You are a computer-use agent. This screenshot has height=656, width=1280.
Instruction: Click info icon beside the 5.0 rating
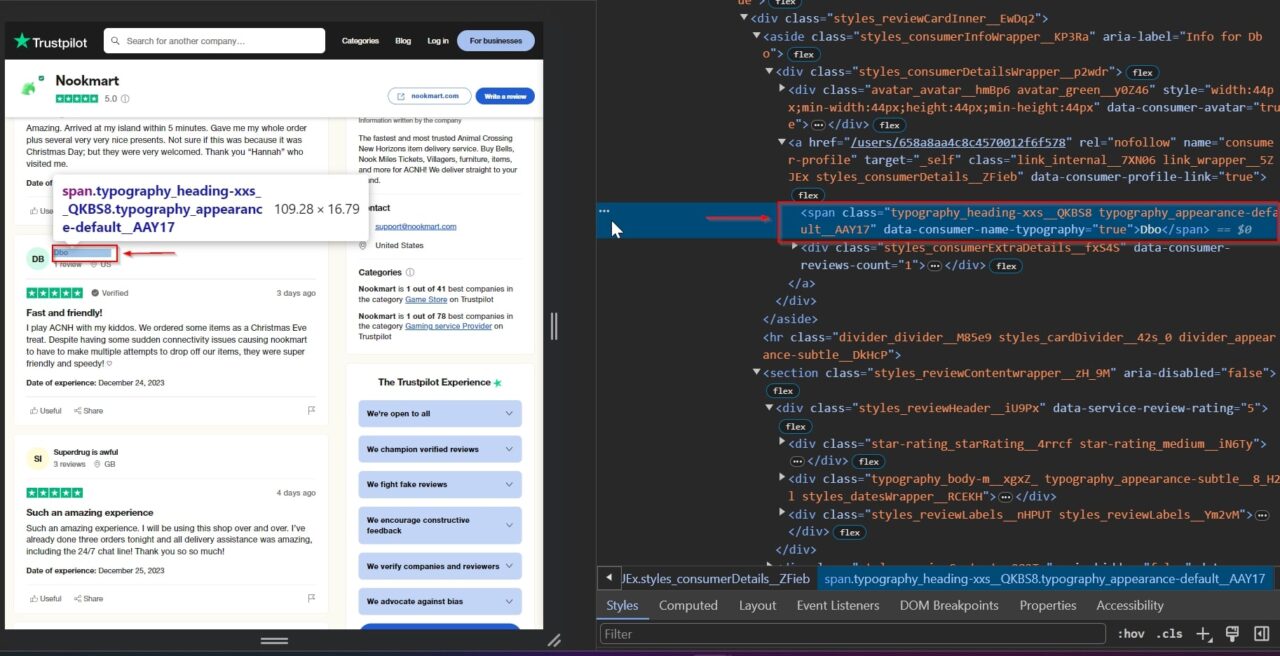pos(125,99)
